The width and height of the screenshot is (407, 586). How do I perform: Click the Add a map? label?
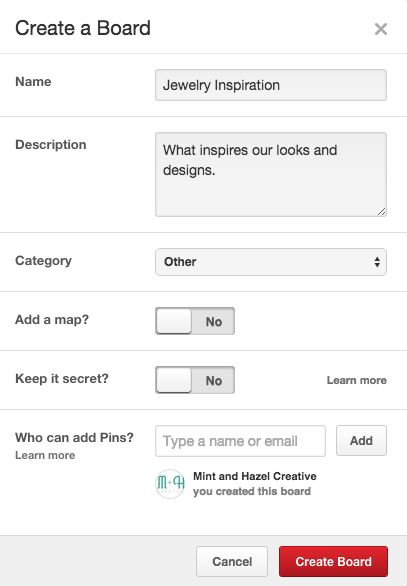pyautogui.click(x=52, y=320)
